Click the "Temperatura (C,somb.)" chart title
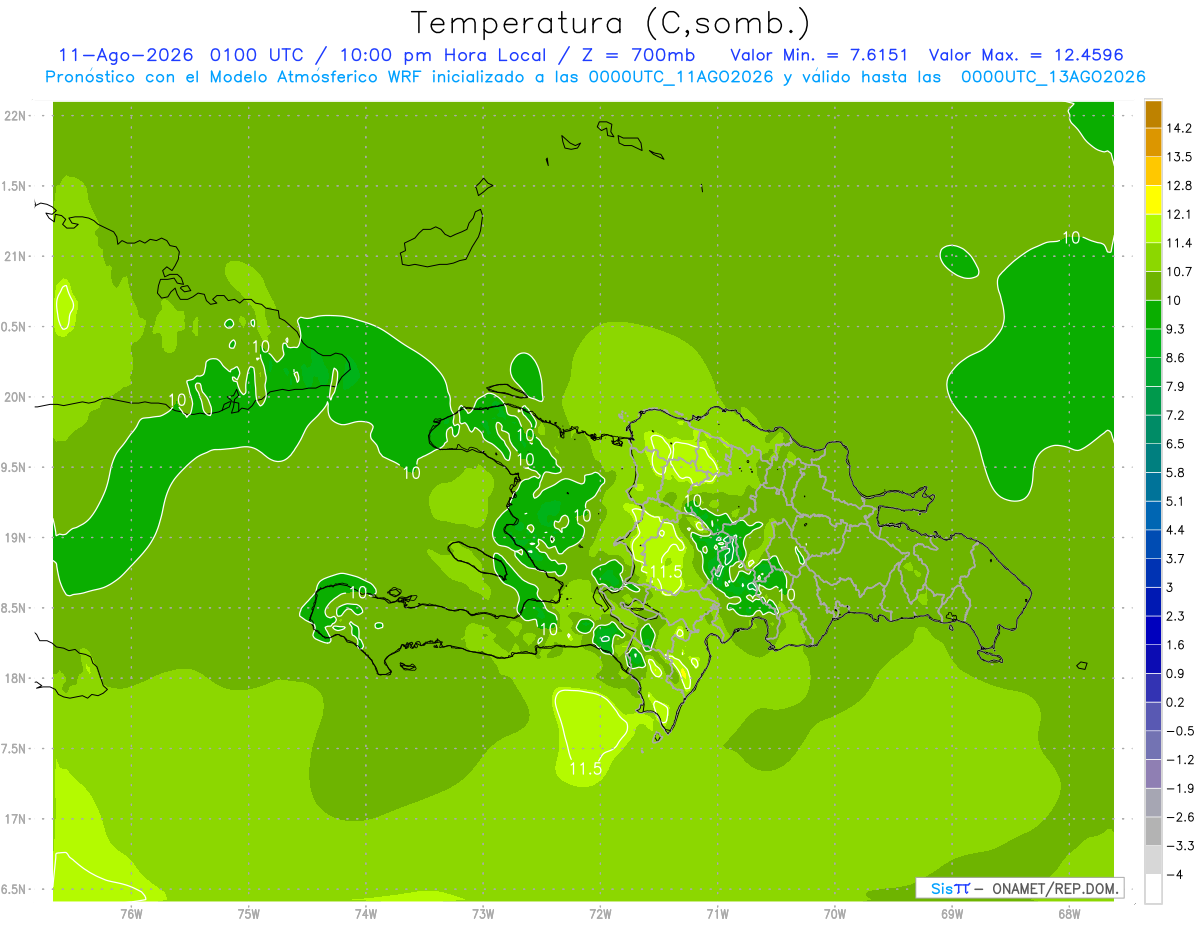 click(611, 23)
